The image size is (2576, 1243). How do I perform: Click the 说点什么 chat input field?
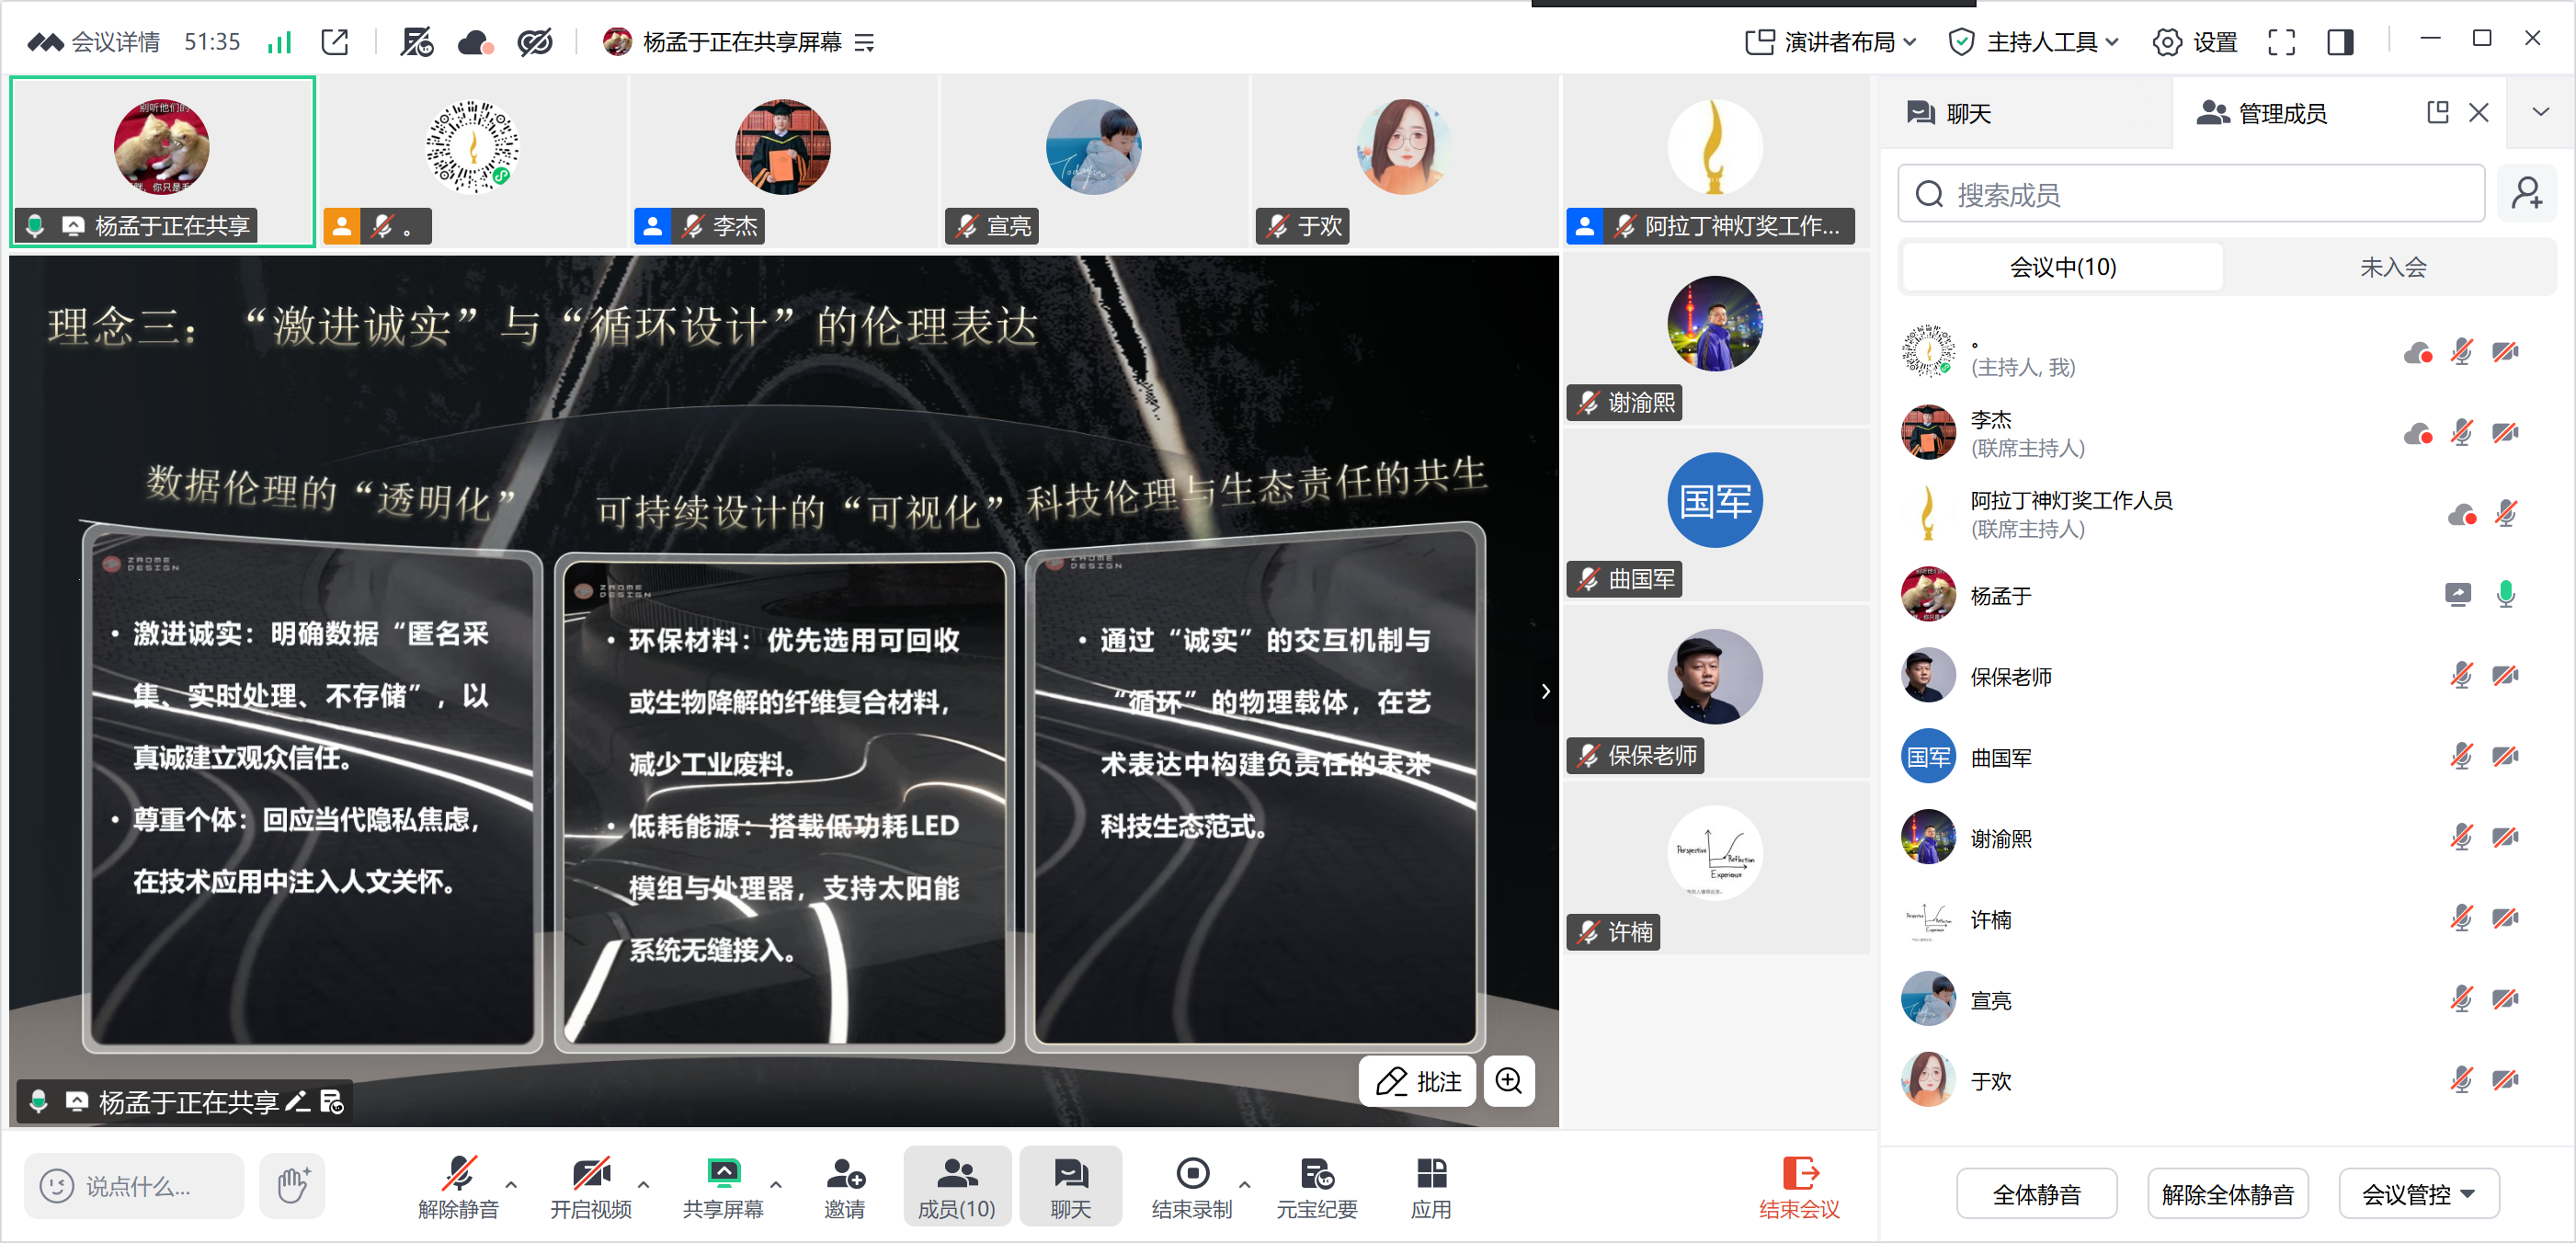133,1186
